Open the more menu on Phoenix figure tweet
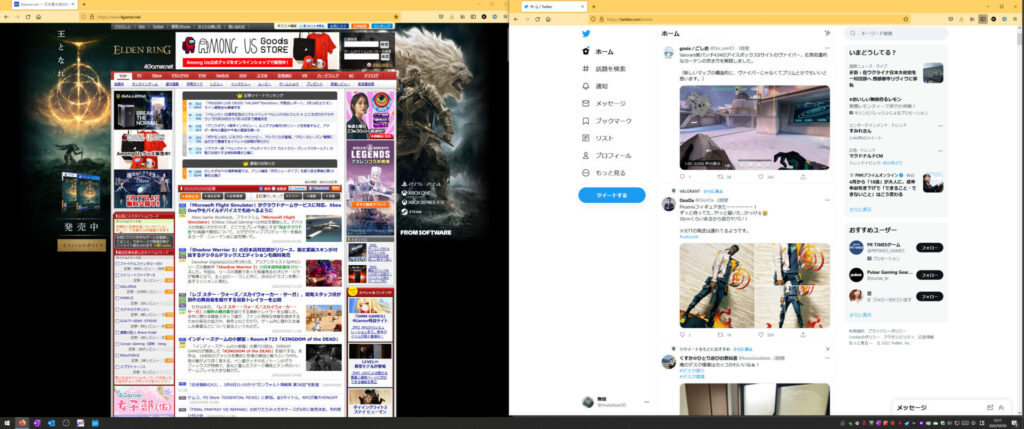Image resolution: width=1024 pixels, height=429 pixels. tap(826, 200)
